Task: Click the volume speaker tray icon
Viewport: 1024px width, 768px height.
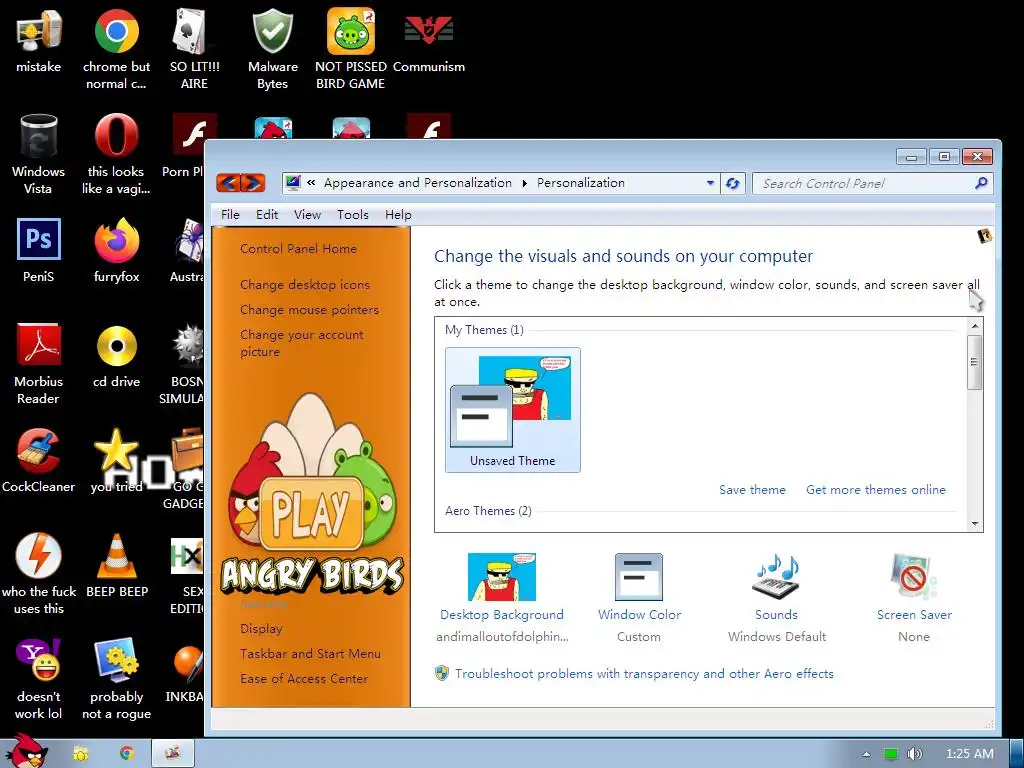Action: [915, 754]
